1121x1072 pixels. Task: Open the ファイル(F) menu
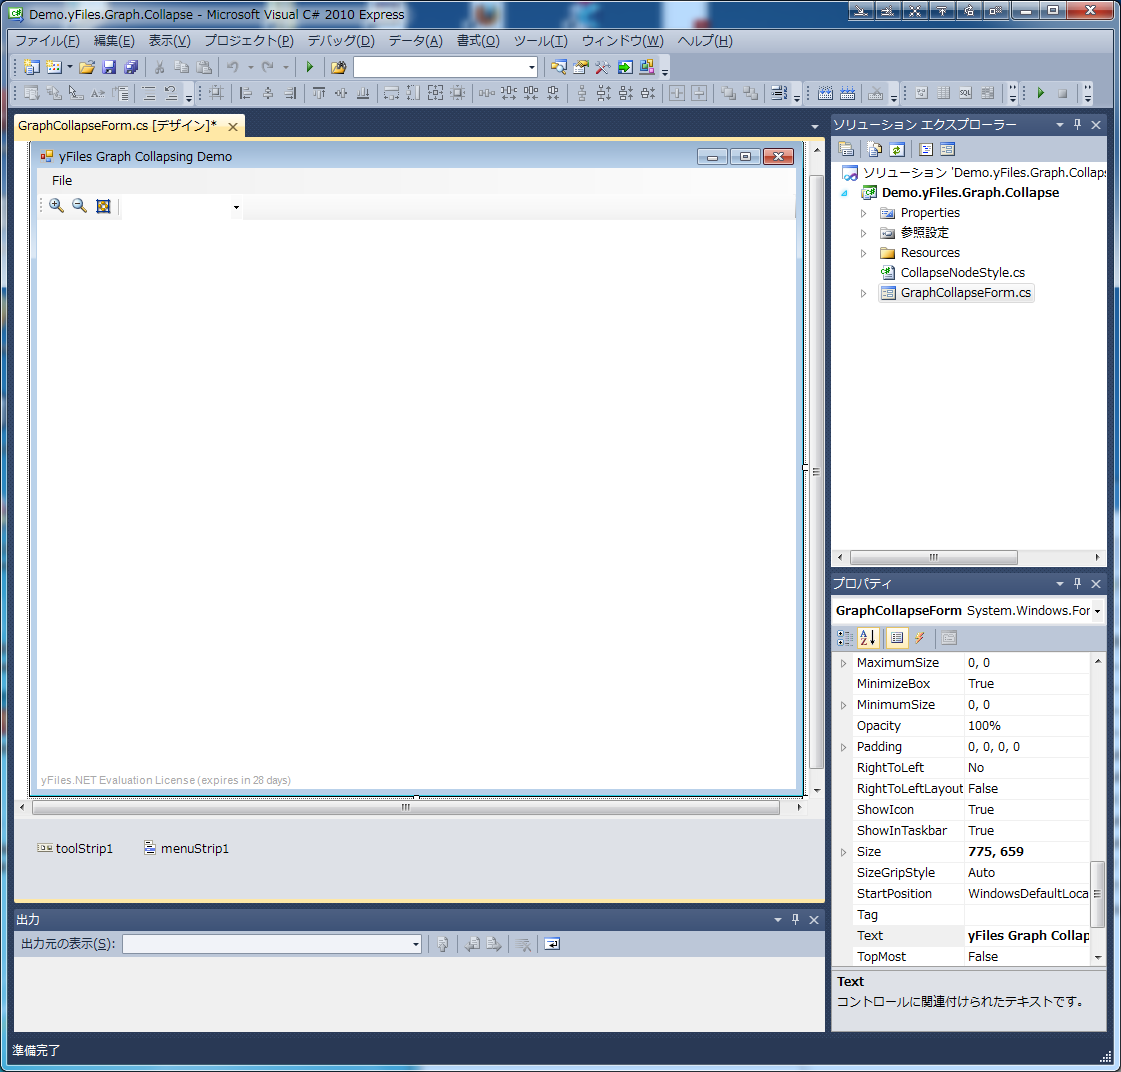47,41
